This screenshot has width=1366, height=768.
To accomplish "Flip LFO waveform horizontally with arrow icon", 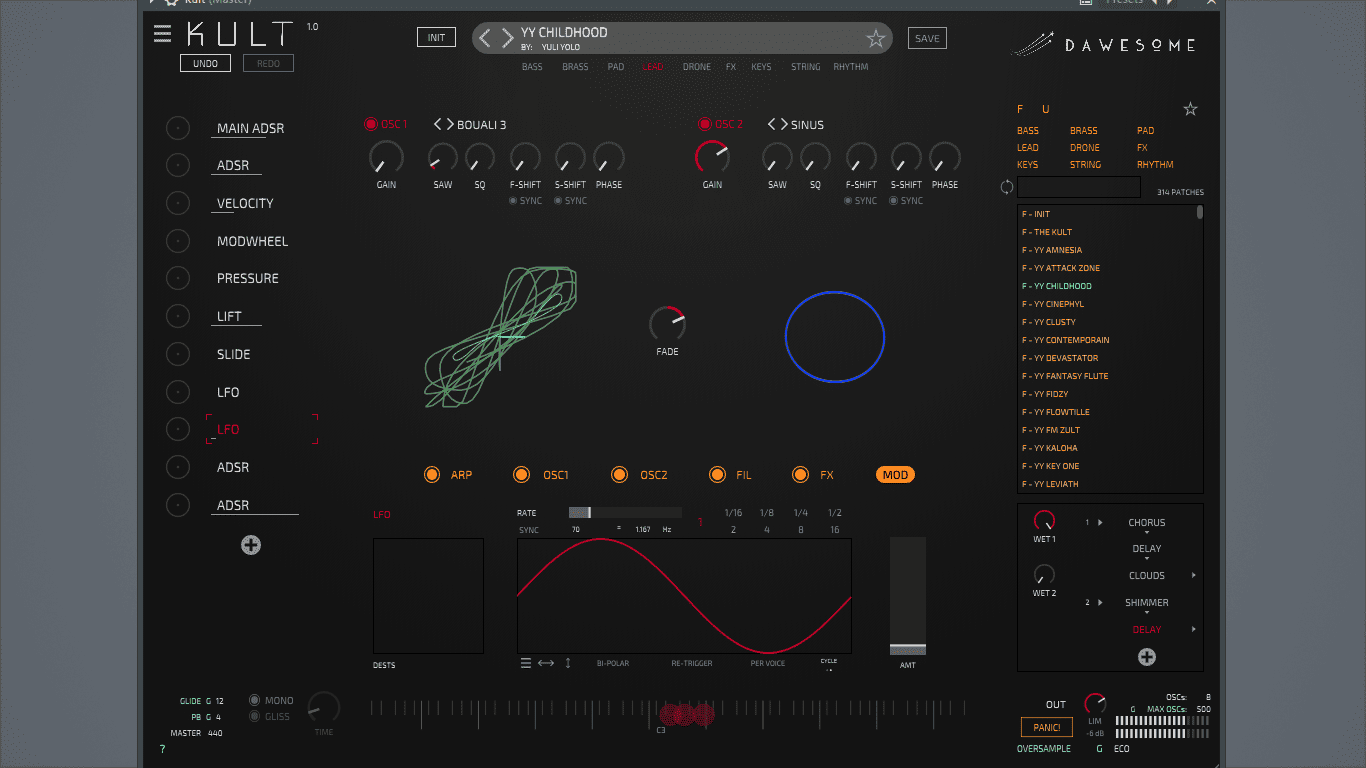I will tap(546, 663).
